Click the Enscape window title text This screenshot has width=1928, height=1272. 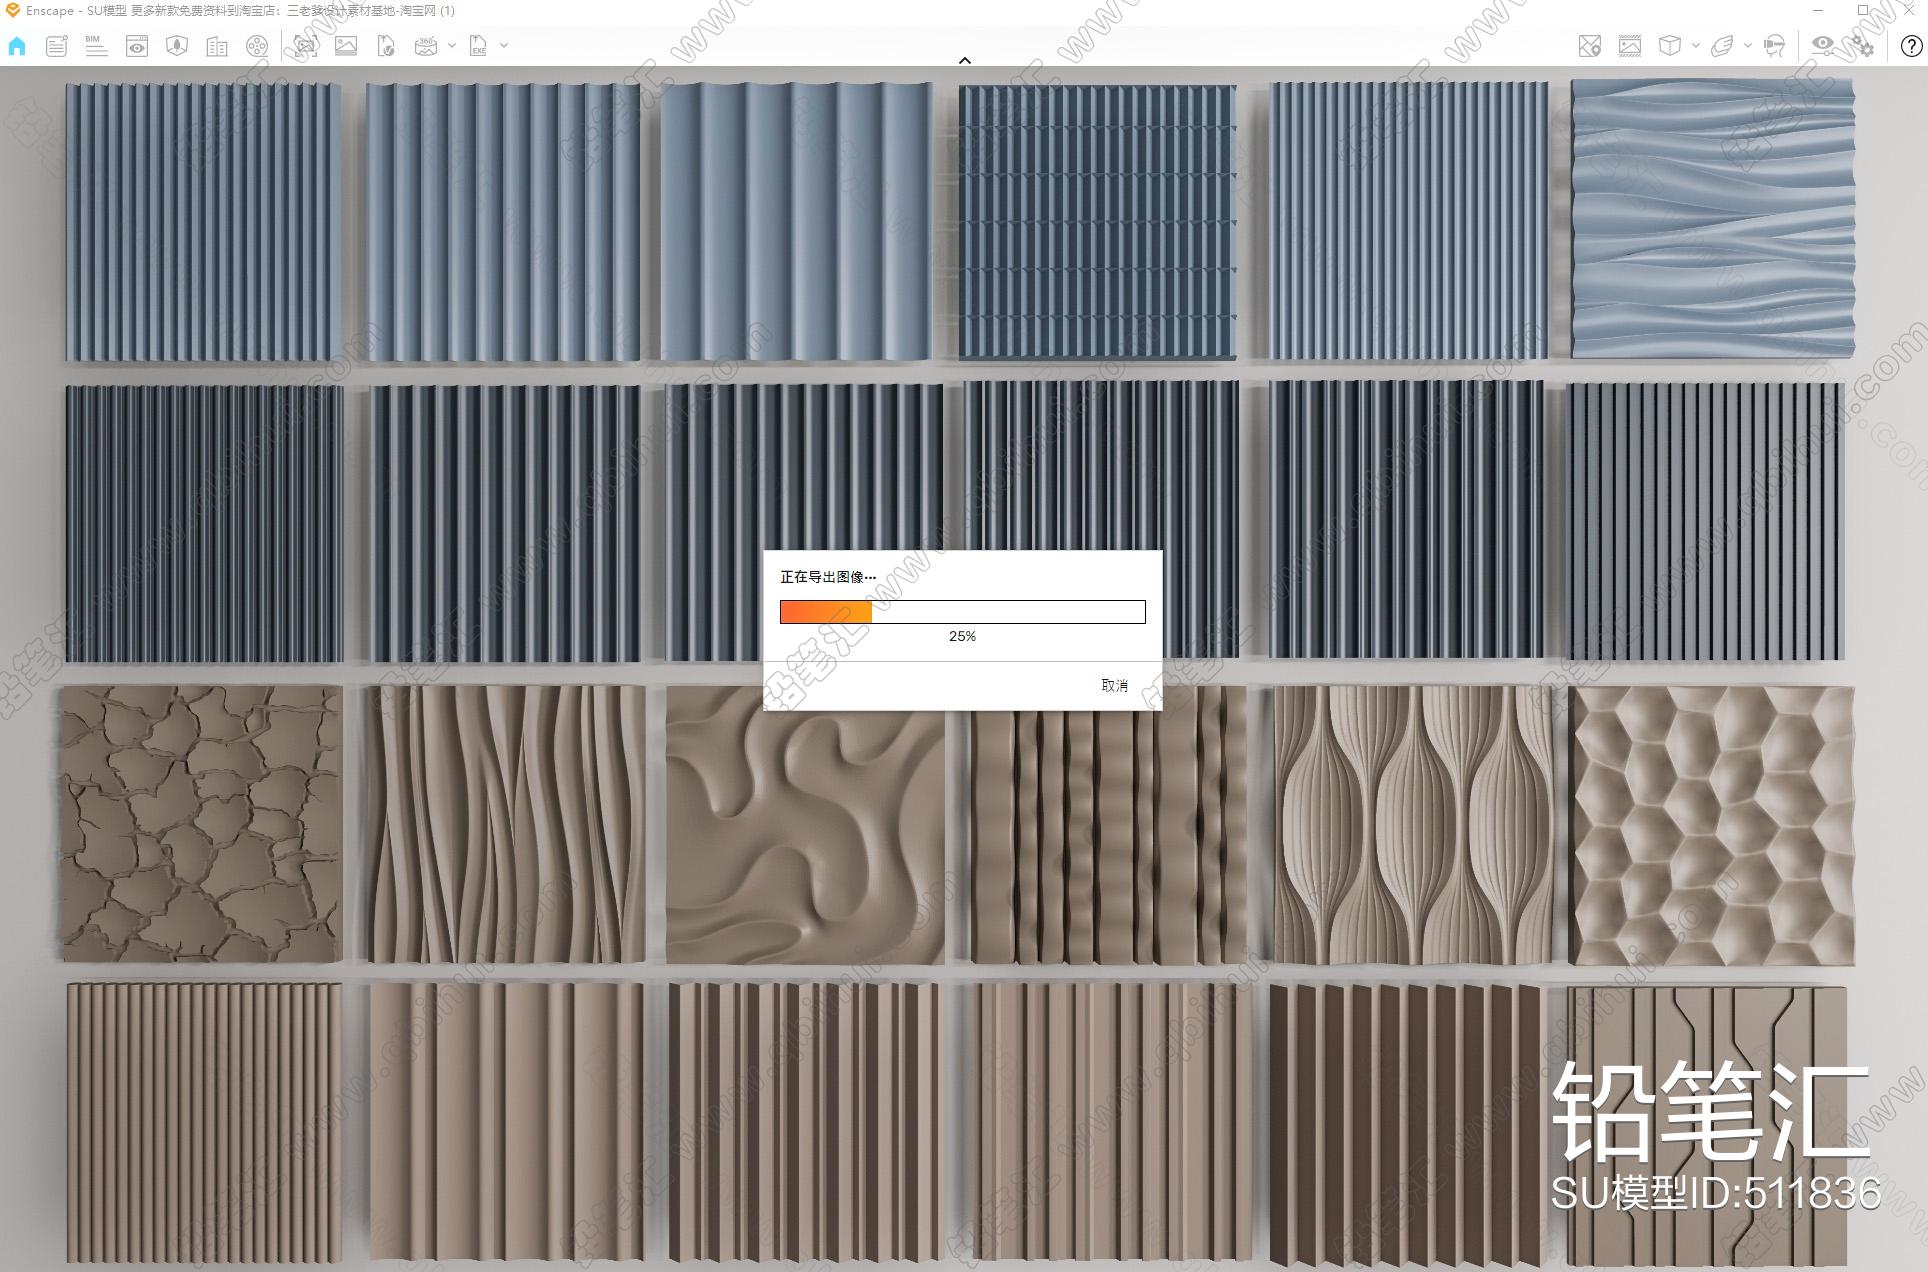coord(240,10)
